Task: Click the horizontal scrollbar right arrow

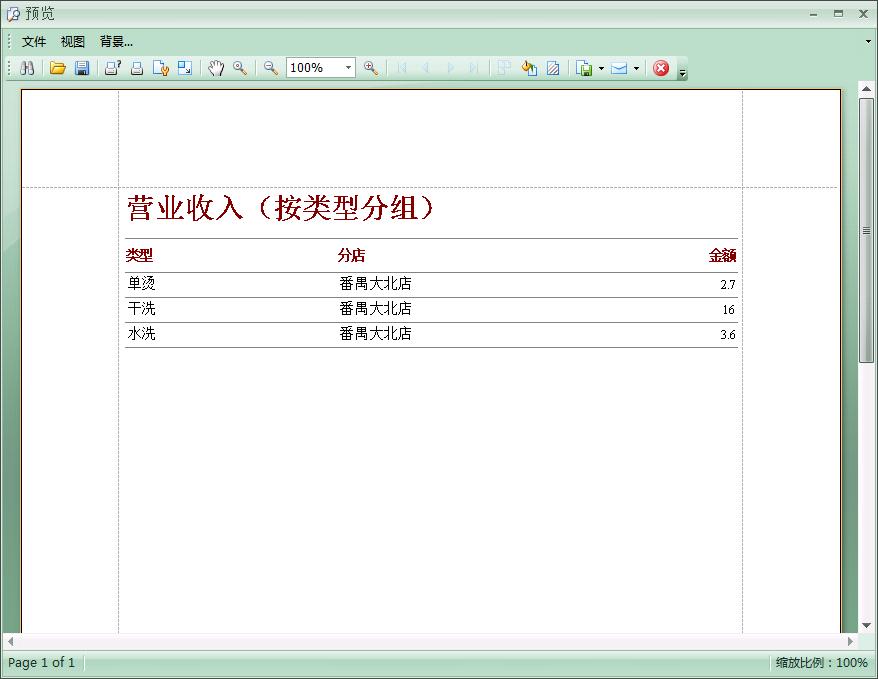Action: pyautogui.click(x=850, y=641)
